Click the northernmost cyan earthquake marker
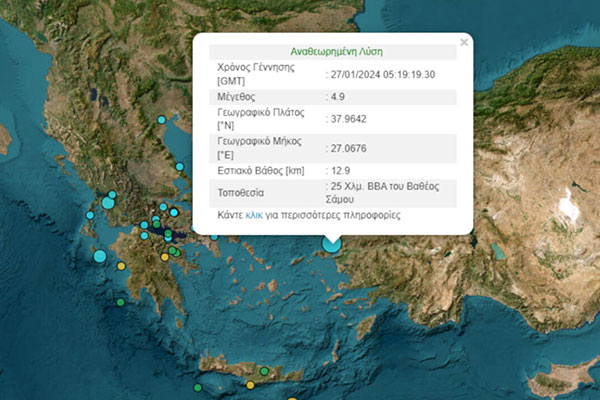Screen dimensions: 600x400 tap(161, 121)
